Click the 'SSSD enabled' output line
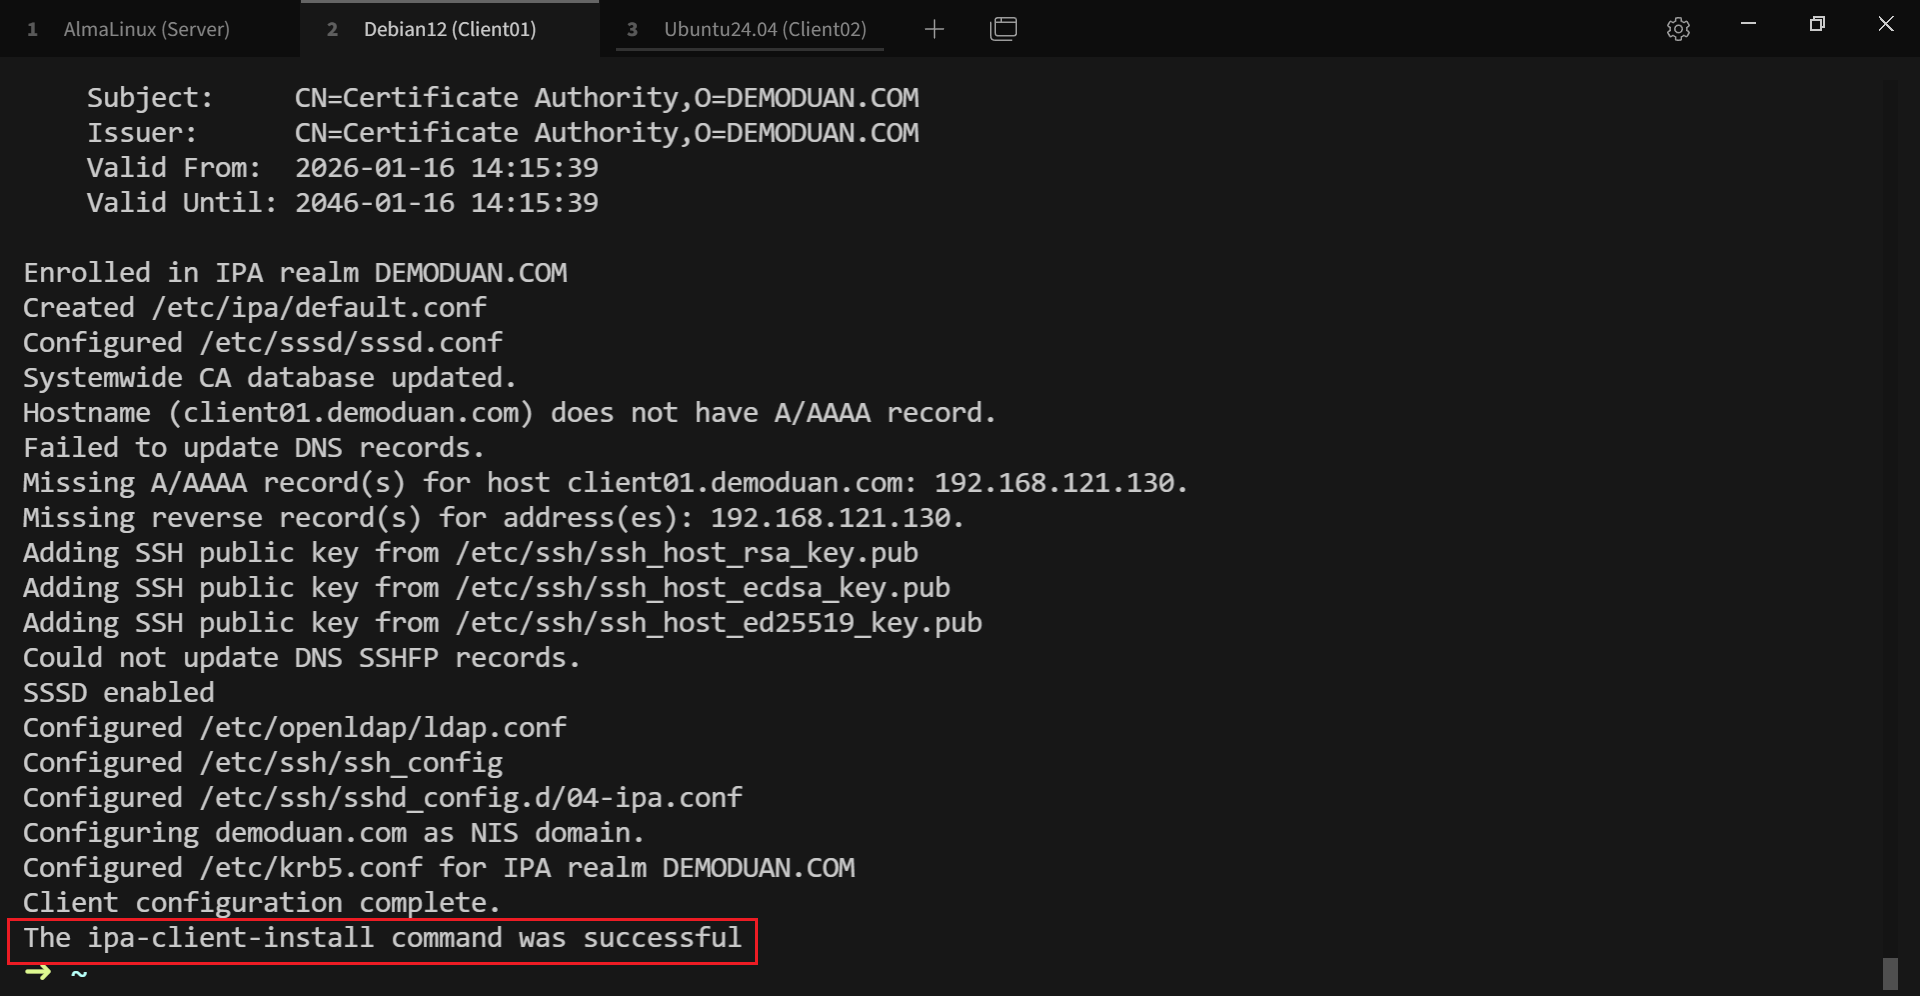The image size is (1920, 996). pos(119,693)
